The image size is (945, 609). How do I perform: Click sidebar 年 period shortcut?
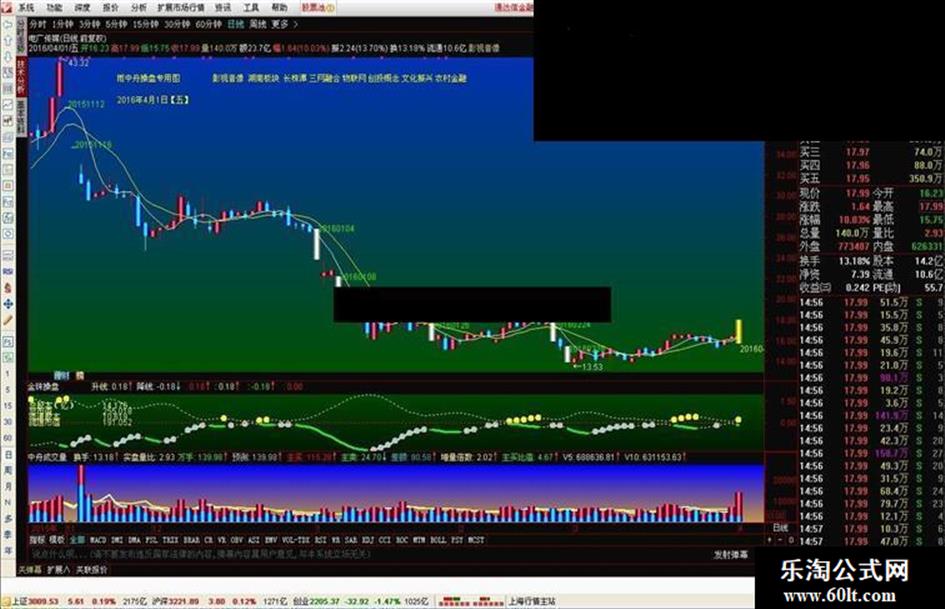pyautogui.click(x=8, y=550)
